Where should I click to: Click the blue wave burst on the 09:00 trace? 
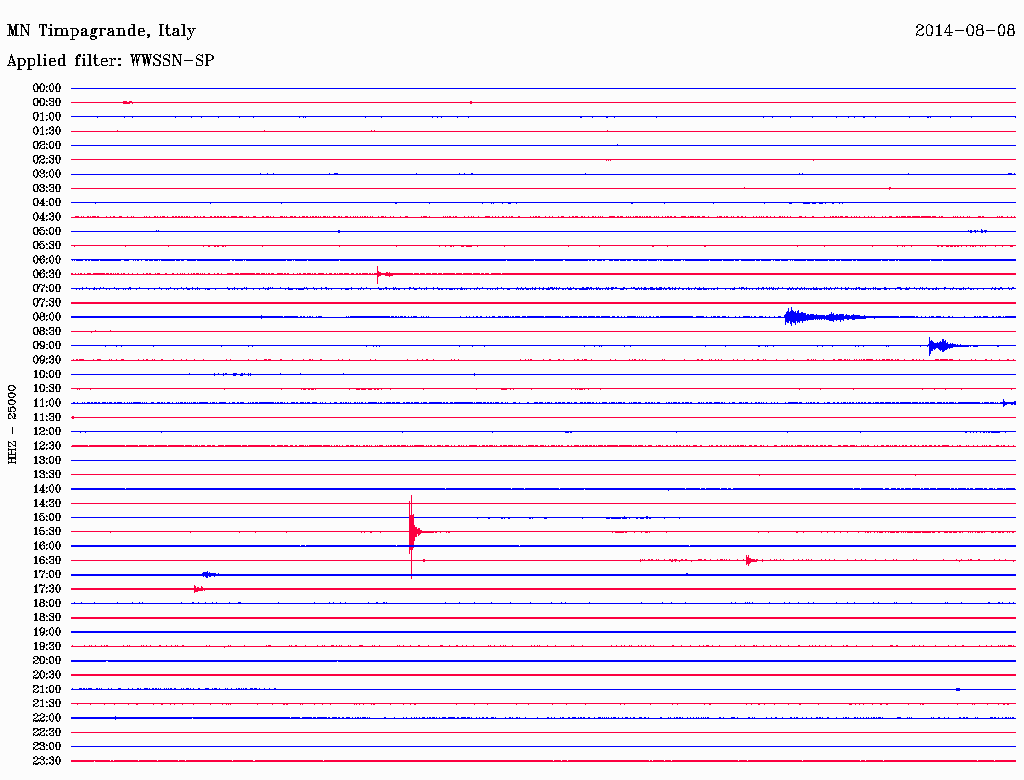(x=949, y=346)
